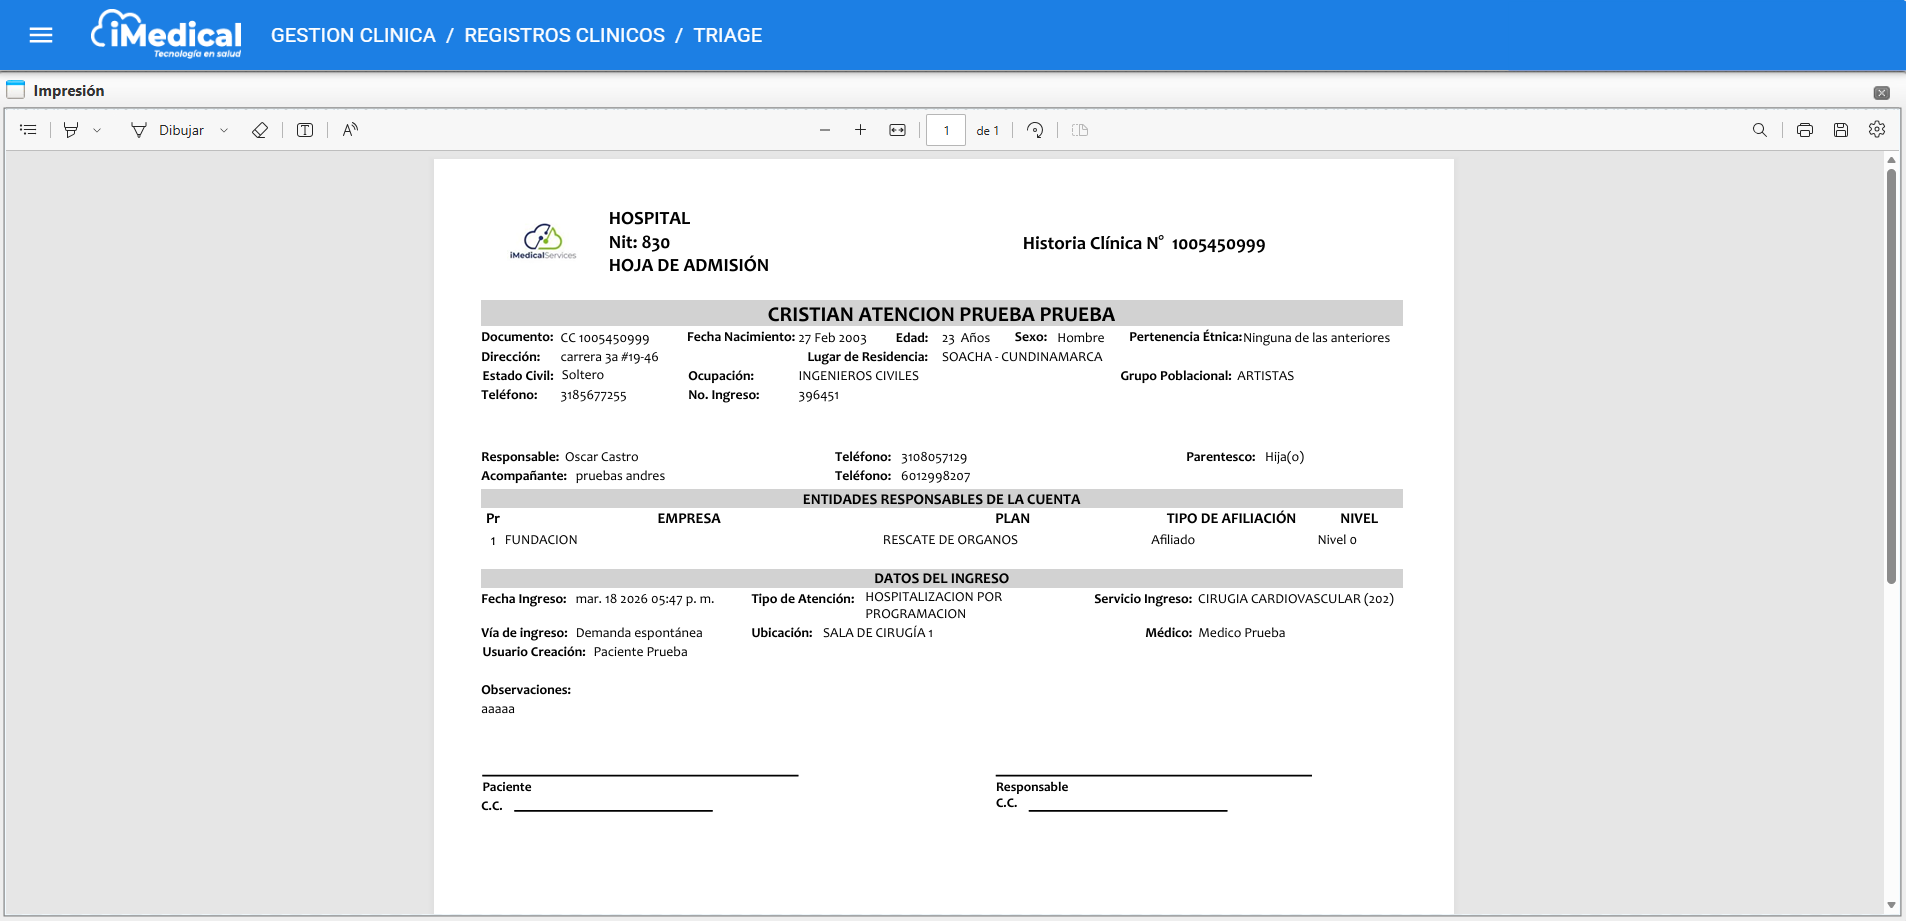Open the hamburger navigation menu
The image size is (1906, 921).
click(41, 36)
